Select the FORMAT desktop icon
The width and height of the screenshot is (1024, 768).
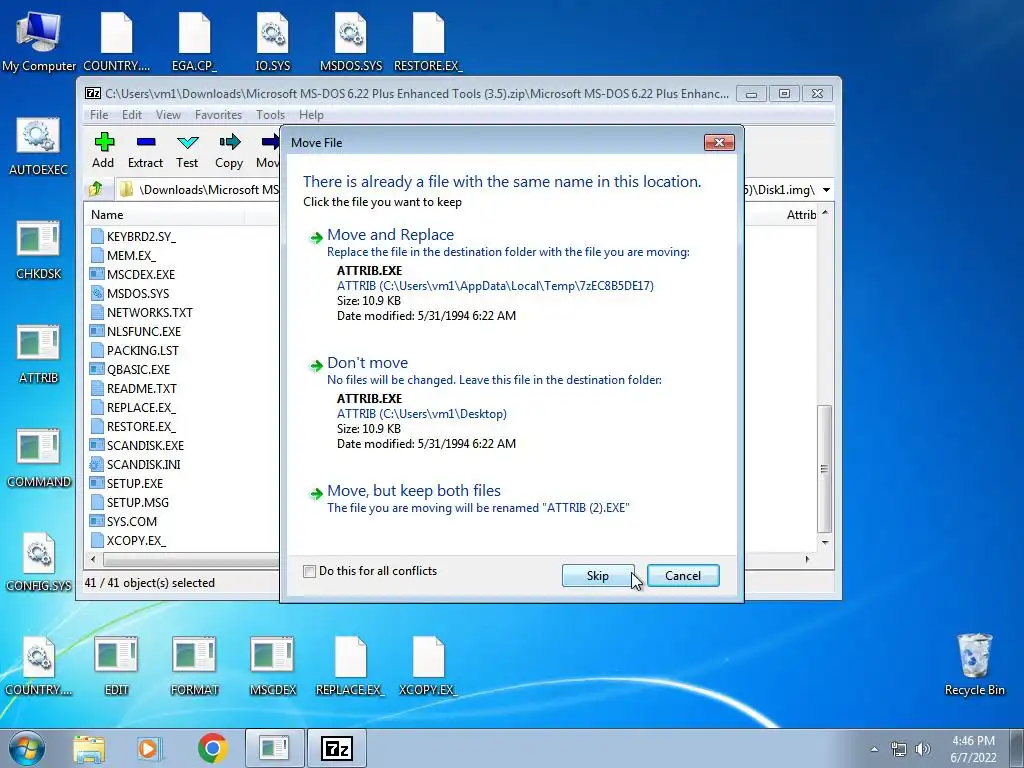(194, 665)
